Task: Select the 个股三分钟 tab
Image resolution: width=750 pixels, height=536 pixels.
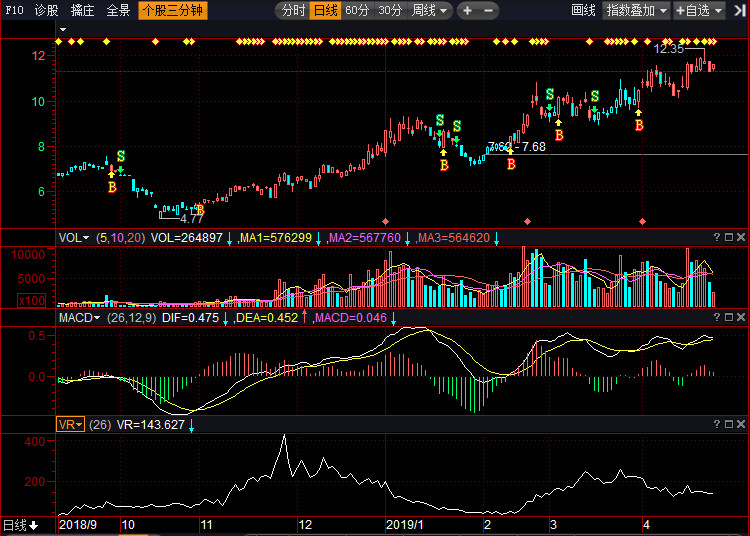Action: tap(173, 11)
